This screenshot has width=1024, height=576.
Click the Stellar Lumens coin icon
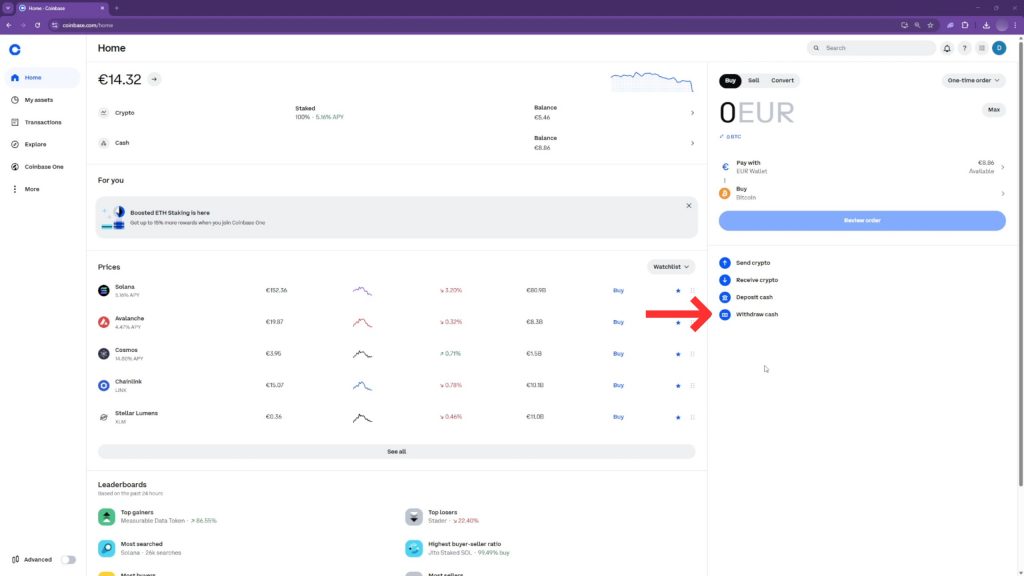104,417
